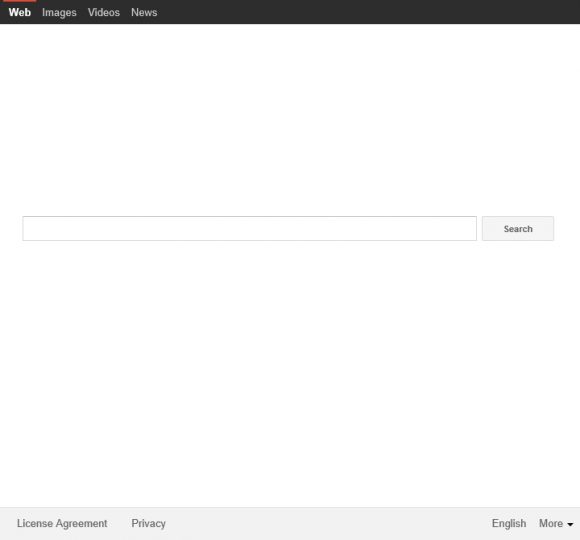Read the License Agreement terms

click(62, 523)
